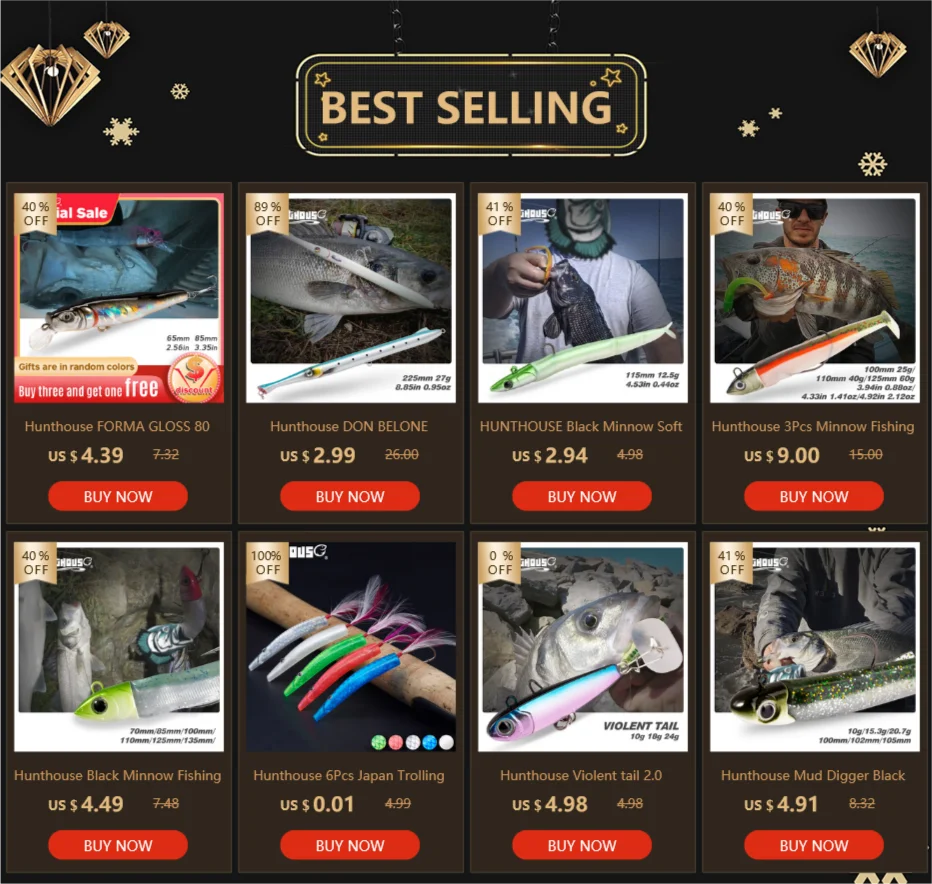This screenshot has height=884, width=932.
Task: Click BUY NOW for Hunthouse 6Pcs Japan Trolling
Action: coord(350,845)
